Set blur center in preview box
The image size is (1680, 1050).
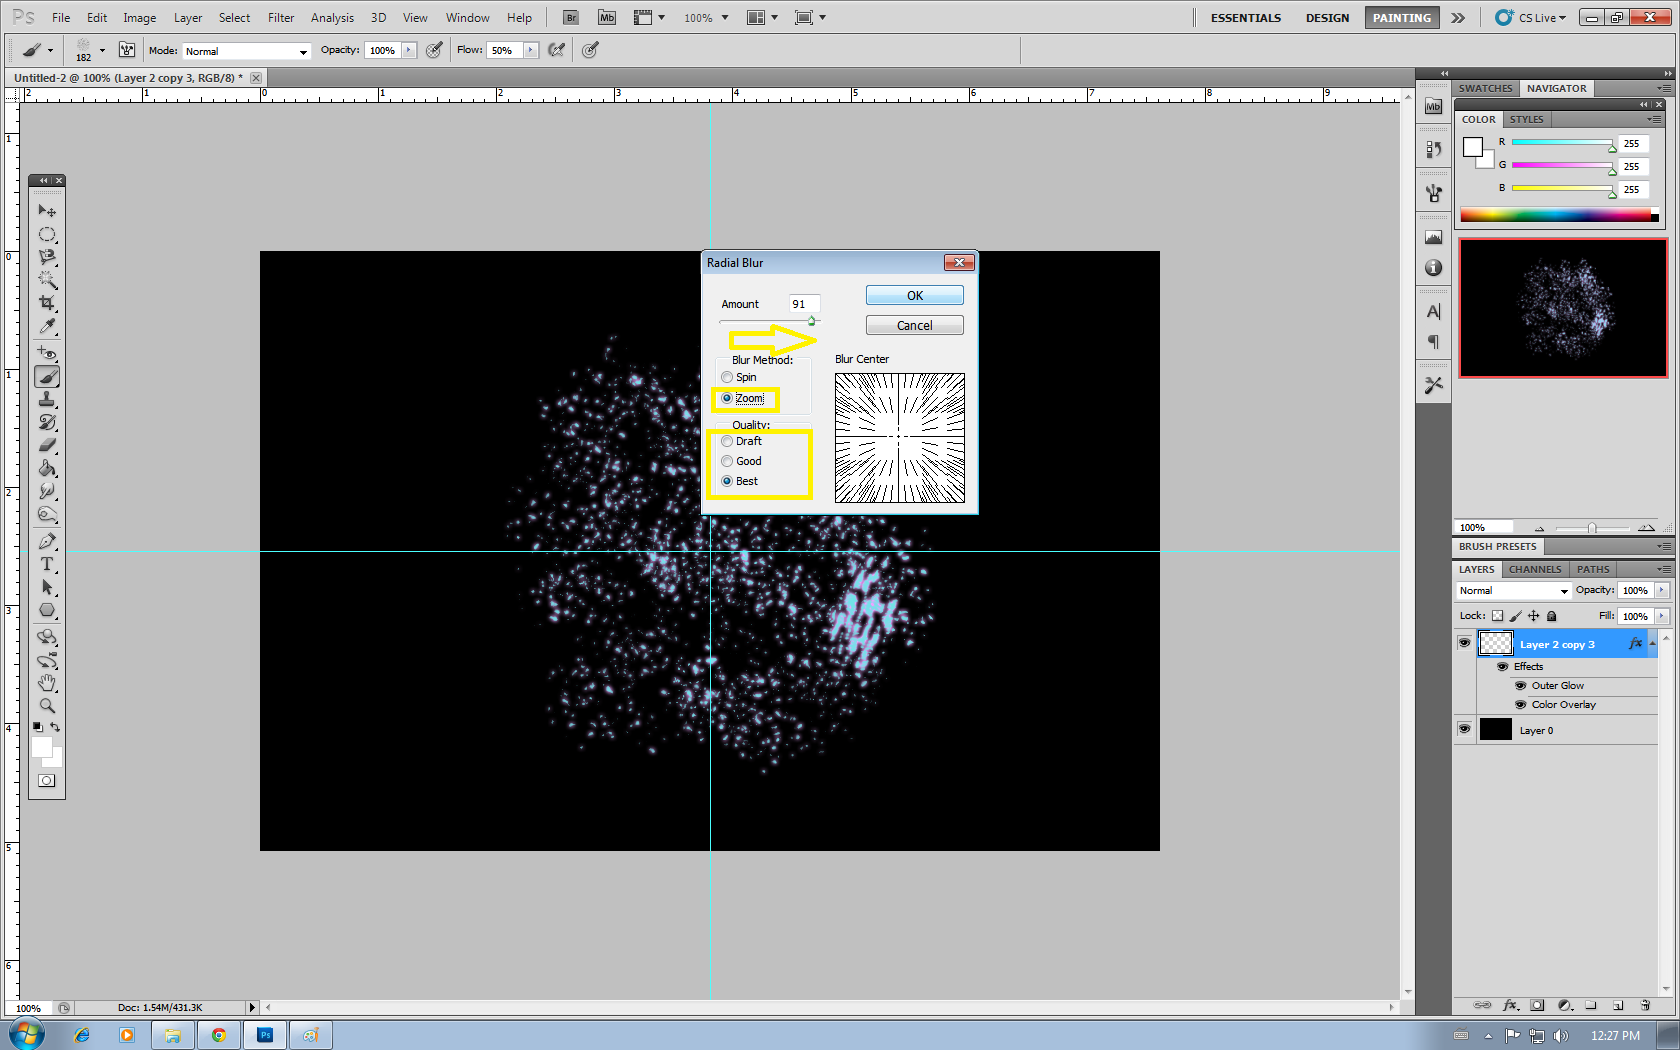pos(900,438)
